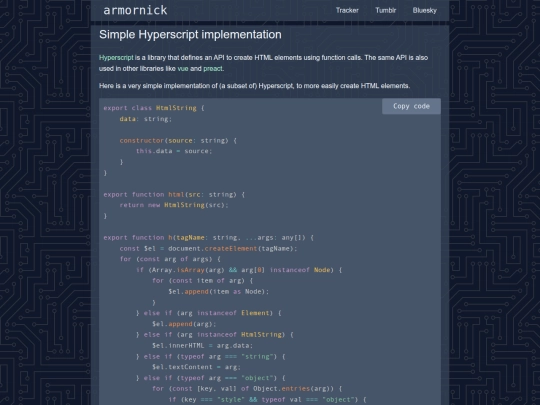The width and height of the screenshot is (540, 405).
Task: Click the 'else if (arg instanceof Element)' line
Action: click(208, 313)
